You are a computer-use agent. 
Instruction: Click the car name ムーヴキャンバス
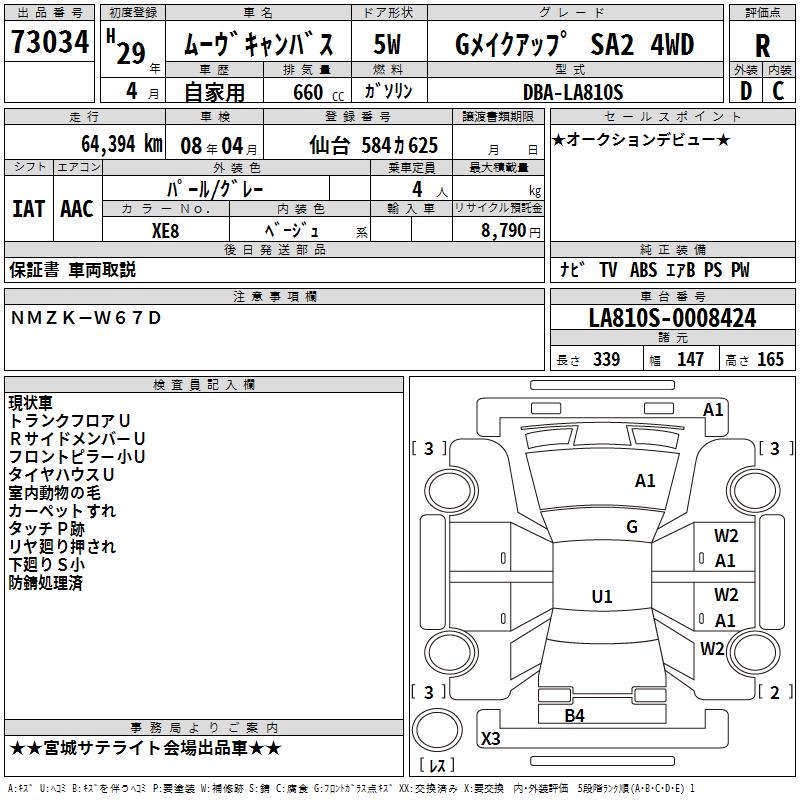point(258,44)
